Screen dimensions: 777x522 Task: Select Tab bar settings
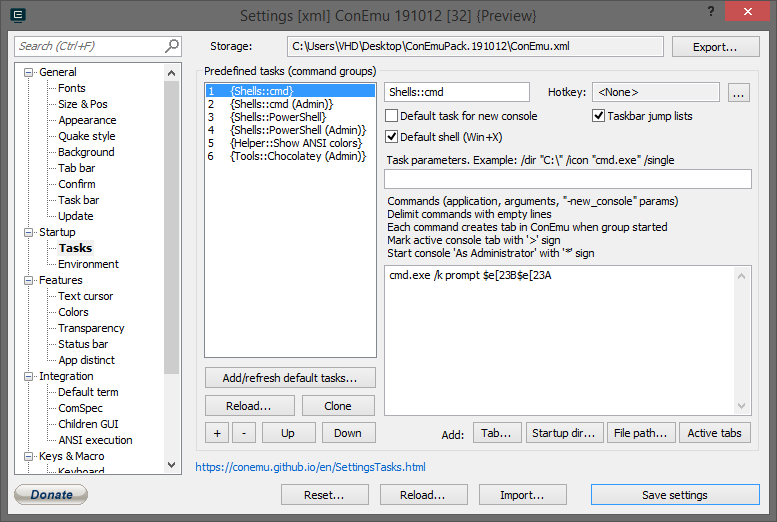coord(77,168)
